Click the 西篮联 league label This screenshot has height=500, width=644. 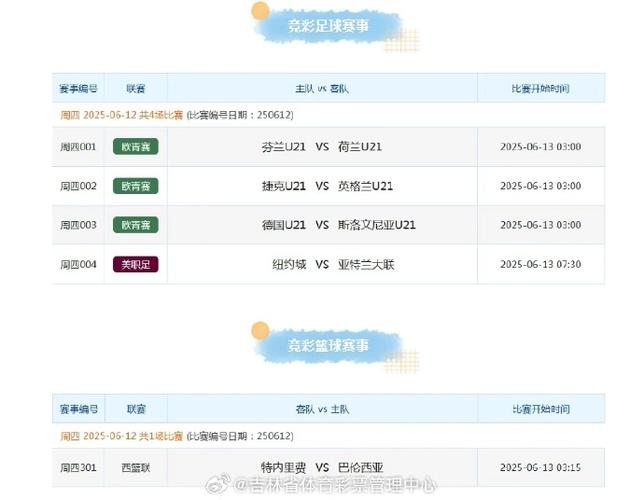click(136, 468)
